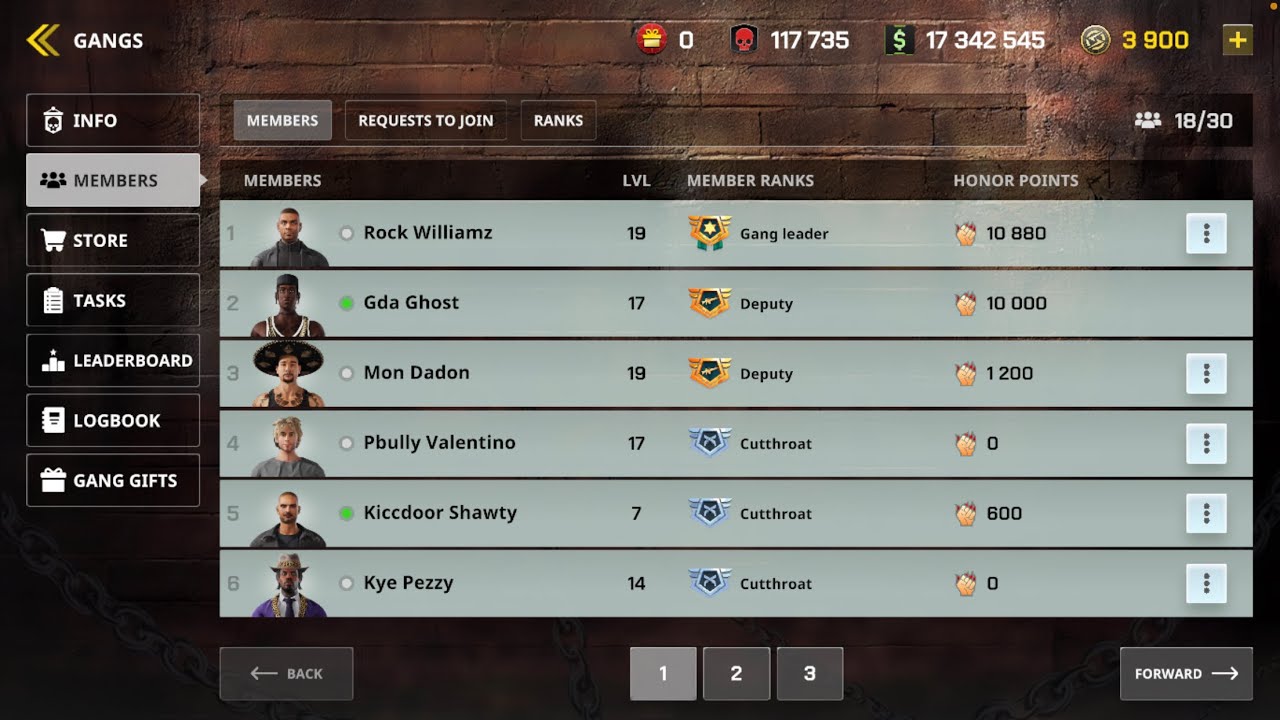Screen dimensions: 1280x720
Task: Expand options for Kye Pezzy
Action: [1206, 583]
